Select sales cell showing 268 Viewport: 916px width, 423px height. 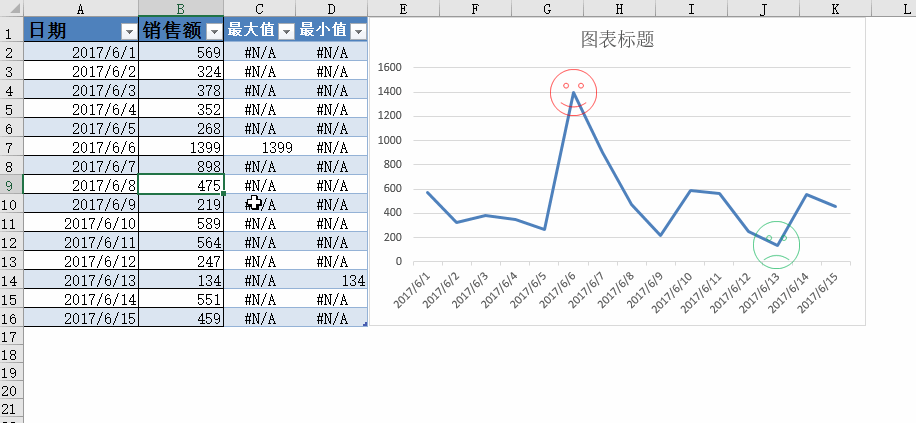coord(181,128)
